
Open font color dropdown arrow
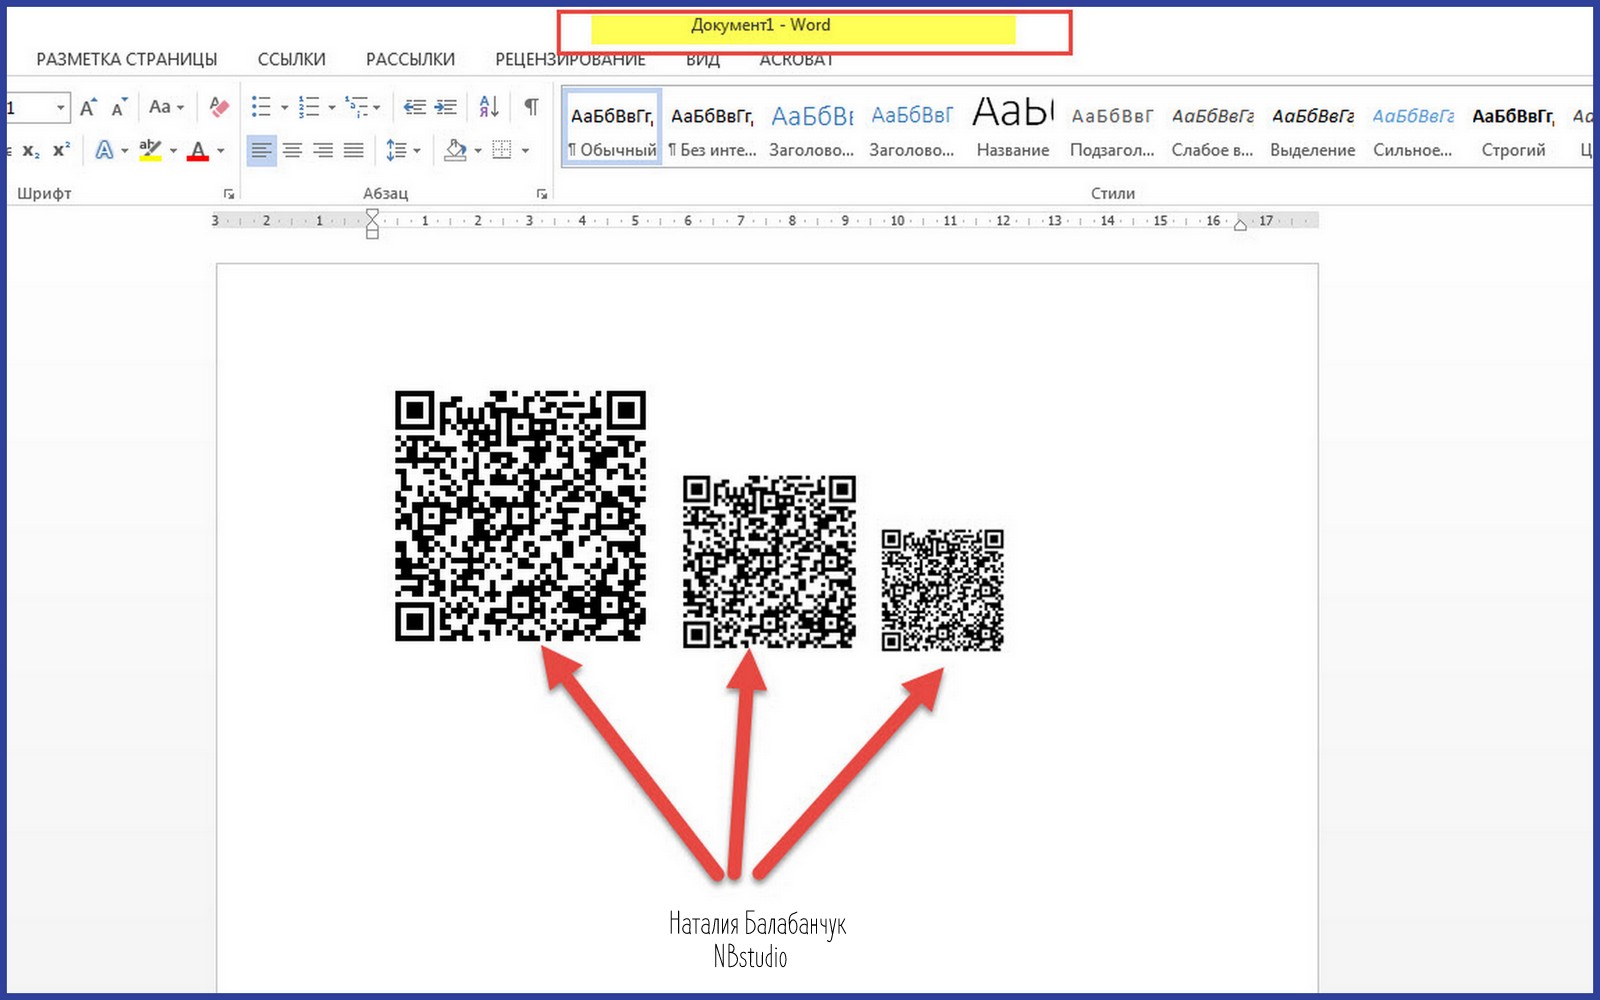pos(221,151)
